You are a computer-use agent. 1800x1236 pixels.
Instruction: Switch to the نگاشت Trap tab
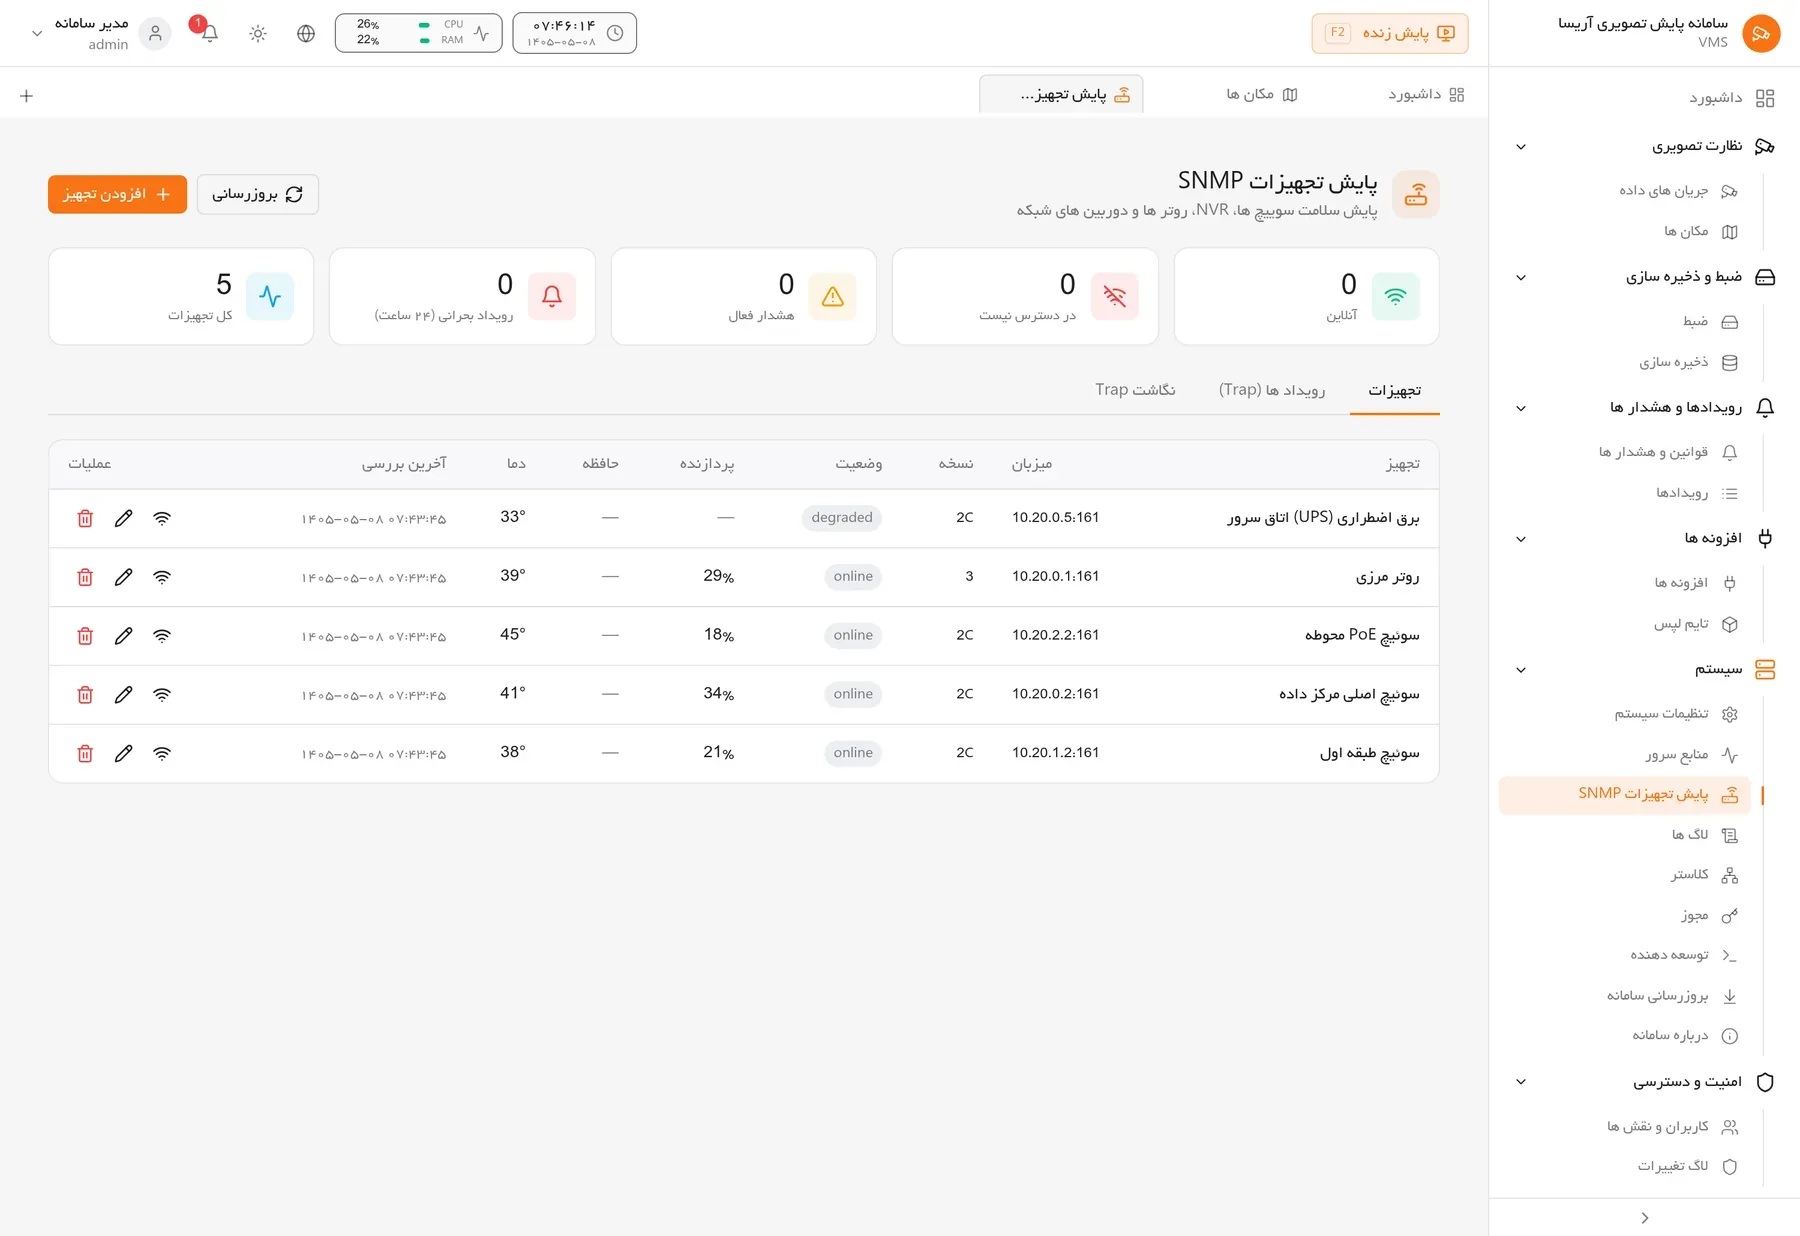[1135, 390]
